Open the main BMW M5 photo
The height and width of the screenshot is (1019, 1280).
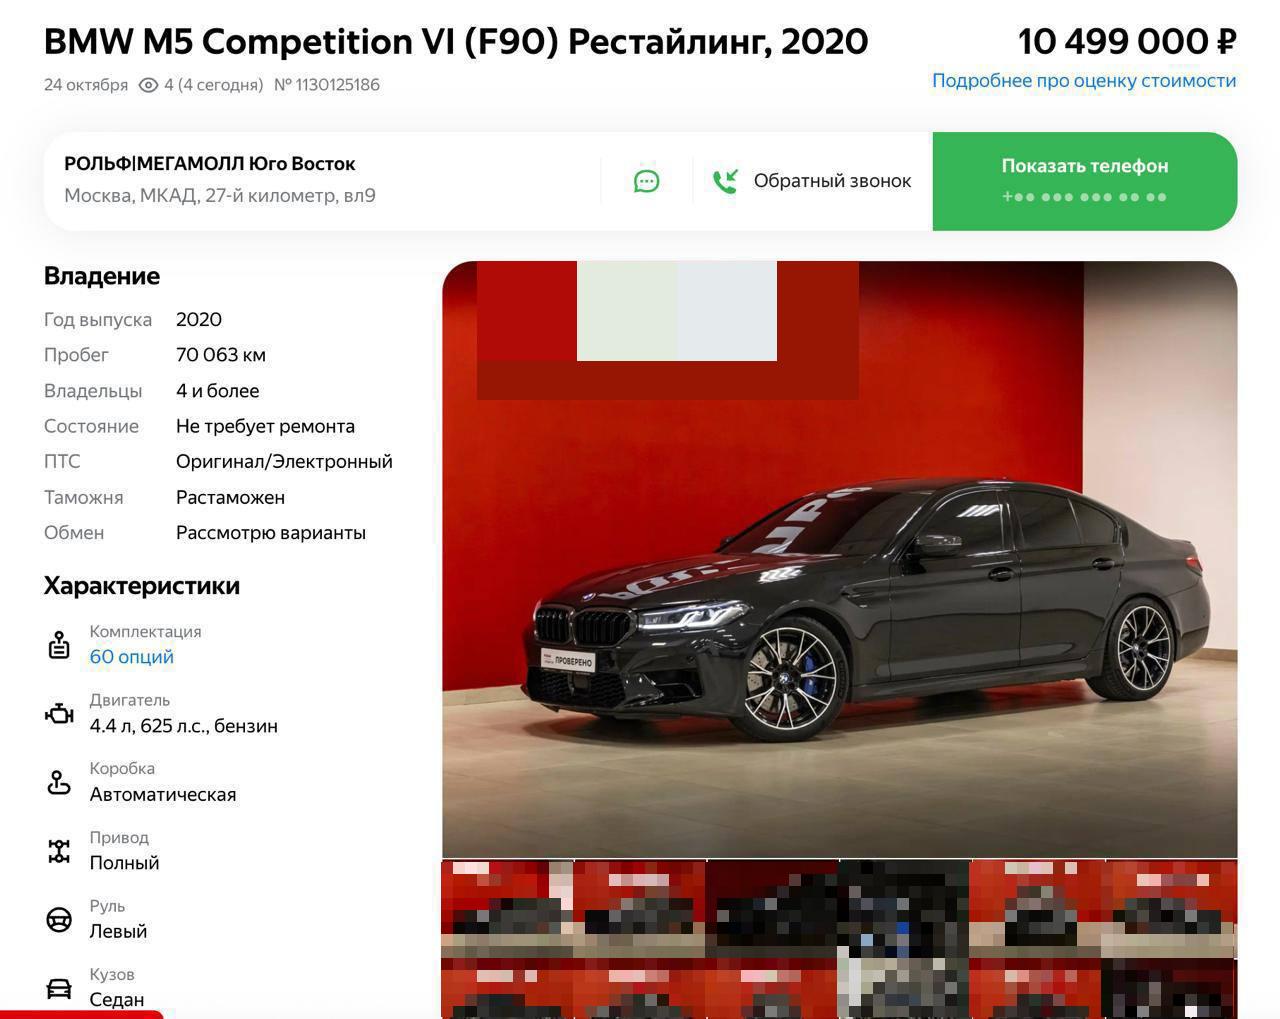(x=839, y=559)
